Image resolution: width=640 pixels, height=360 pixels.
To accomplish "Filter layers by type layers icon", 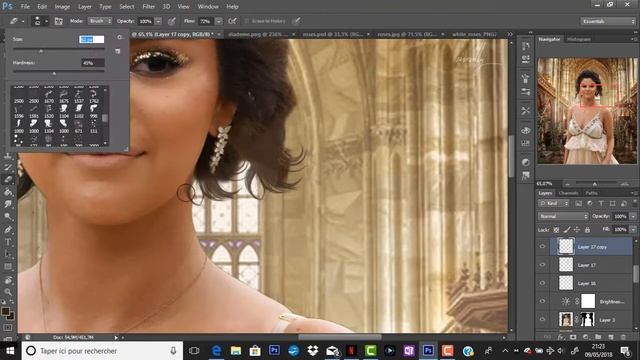I will click(601, 203).
